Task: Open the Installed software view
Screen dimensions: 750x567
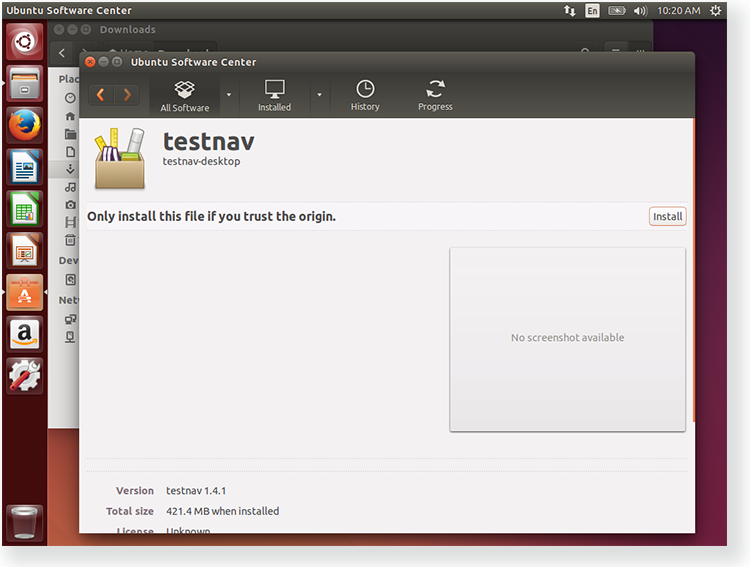Action: [274, 95]
